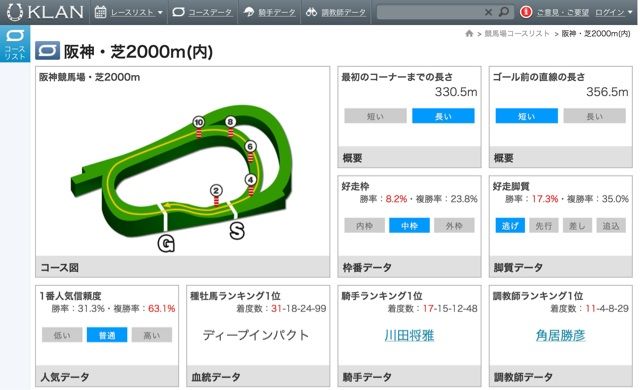640x390 pixels.
Task: Click inside the header search field
Action: pyautogui.click(x=429, y=12)
